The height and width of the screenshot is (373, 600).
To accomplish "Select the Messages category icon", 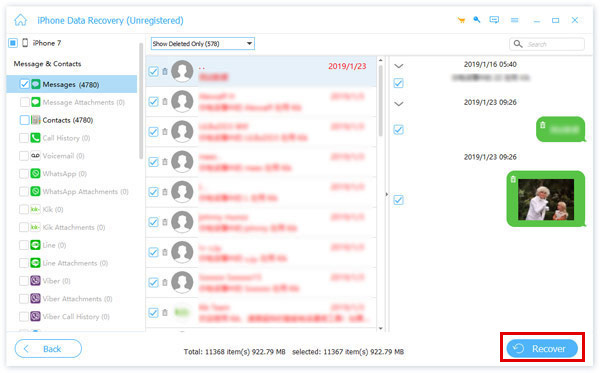I will pos(36,84).
